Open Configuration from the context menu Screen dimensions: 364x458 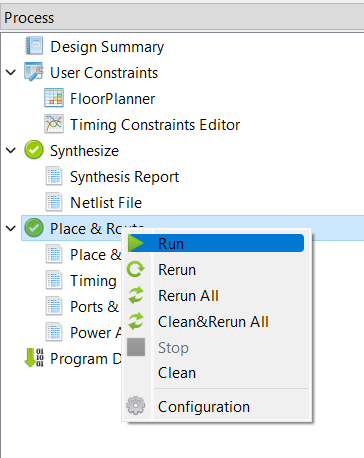(216, 407)
